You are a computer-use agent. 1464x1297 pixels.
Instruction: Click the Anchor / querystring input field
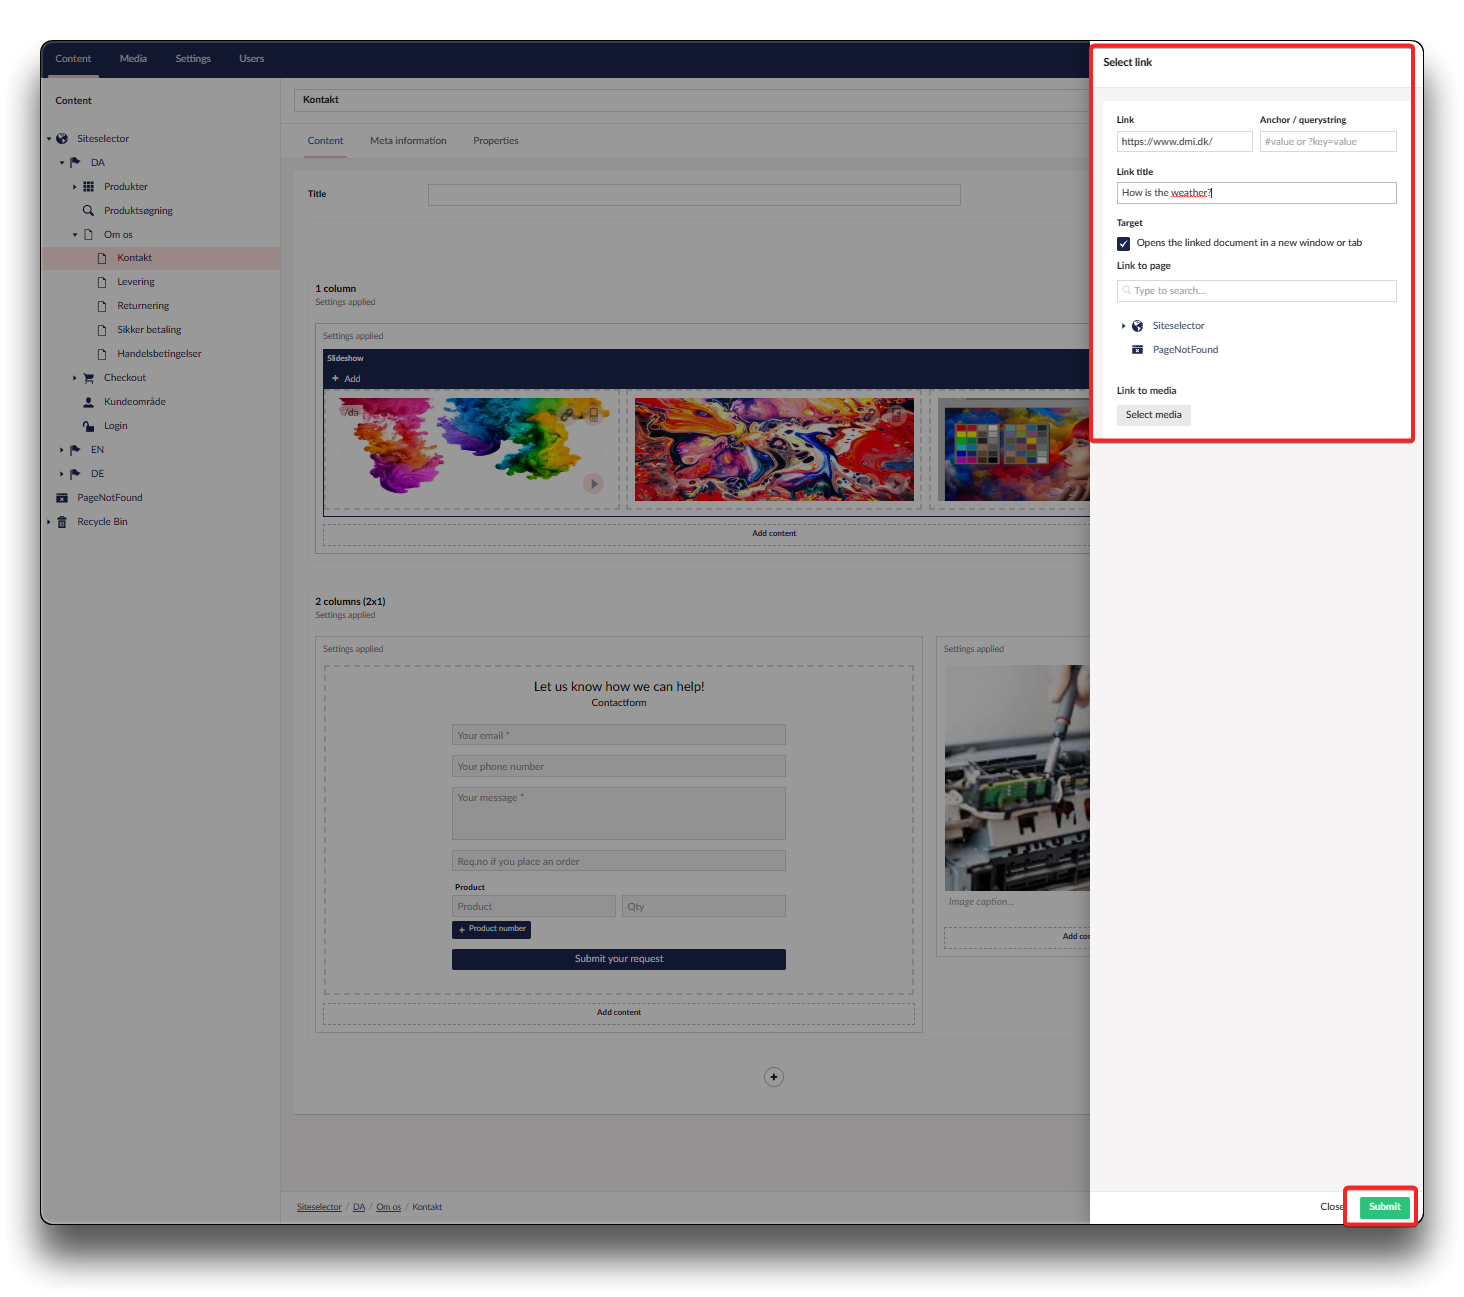click(x=1327, y=142)
